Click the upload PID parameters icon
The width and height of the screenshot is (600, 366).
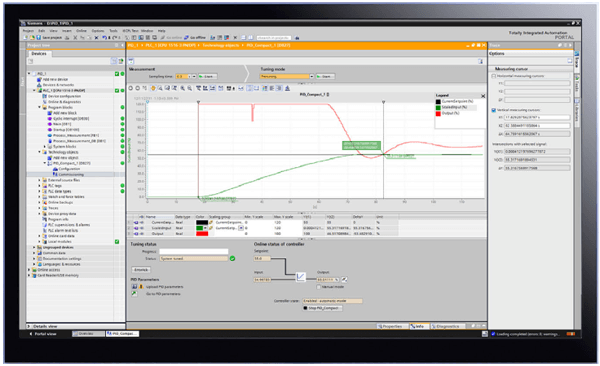coord(134,286)
